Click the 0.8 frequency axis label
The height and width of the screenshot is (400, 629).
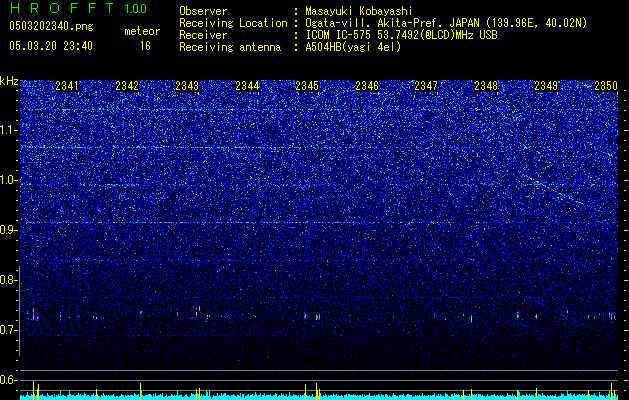[x=9, y=280]
